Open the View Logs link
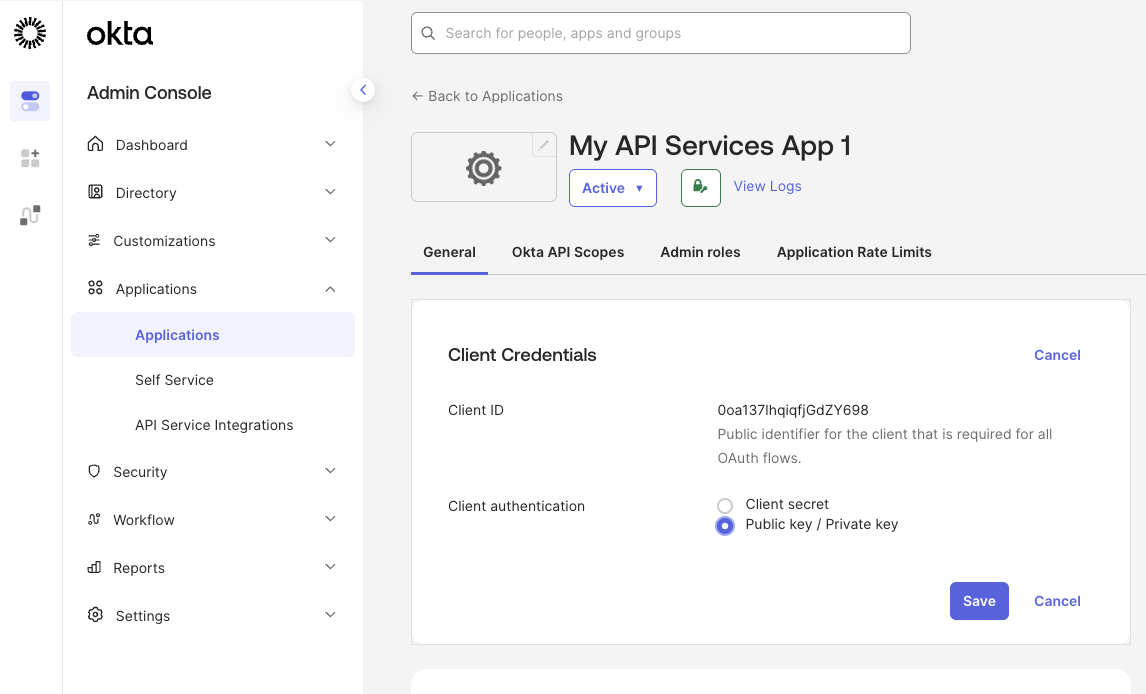Image resolution: width=1146 pixels, height=694 pixels. coord(767,186)
